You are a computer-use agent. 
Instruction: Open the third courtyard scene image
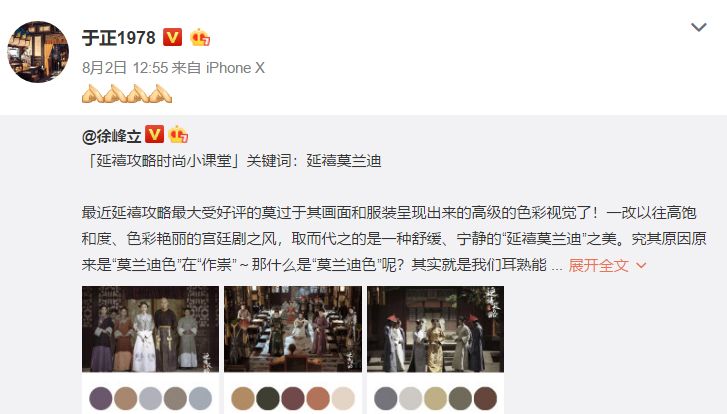[435, 329]
